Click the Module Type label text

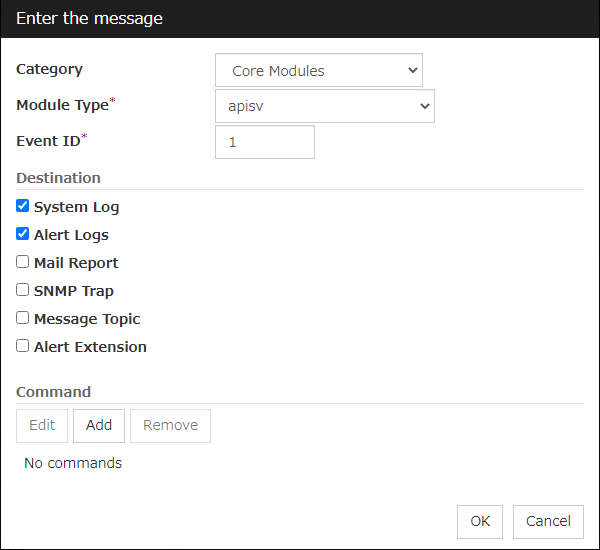click(x=62, y=106)
